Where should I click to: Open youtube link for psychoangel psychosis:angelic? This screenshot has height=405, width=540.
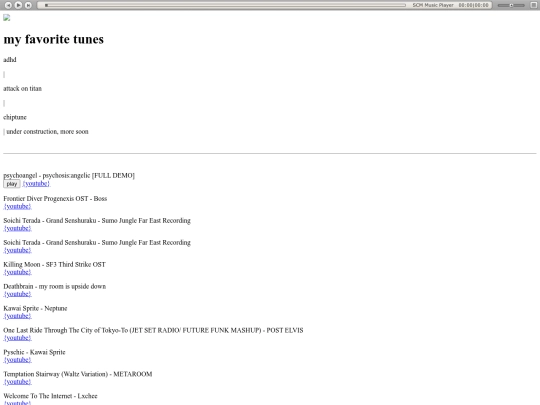(x=36, y=184)
